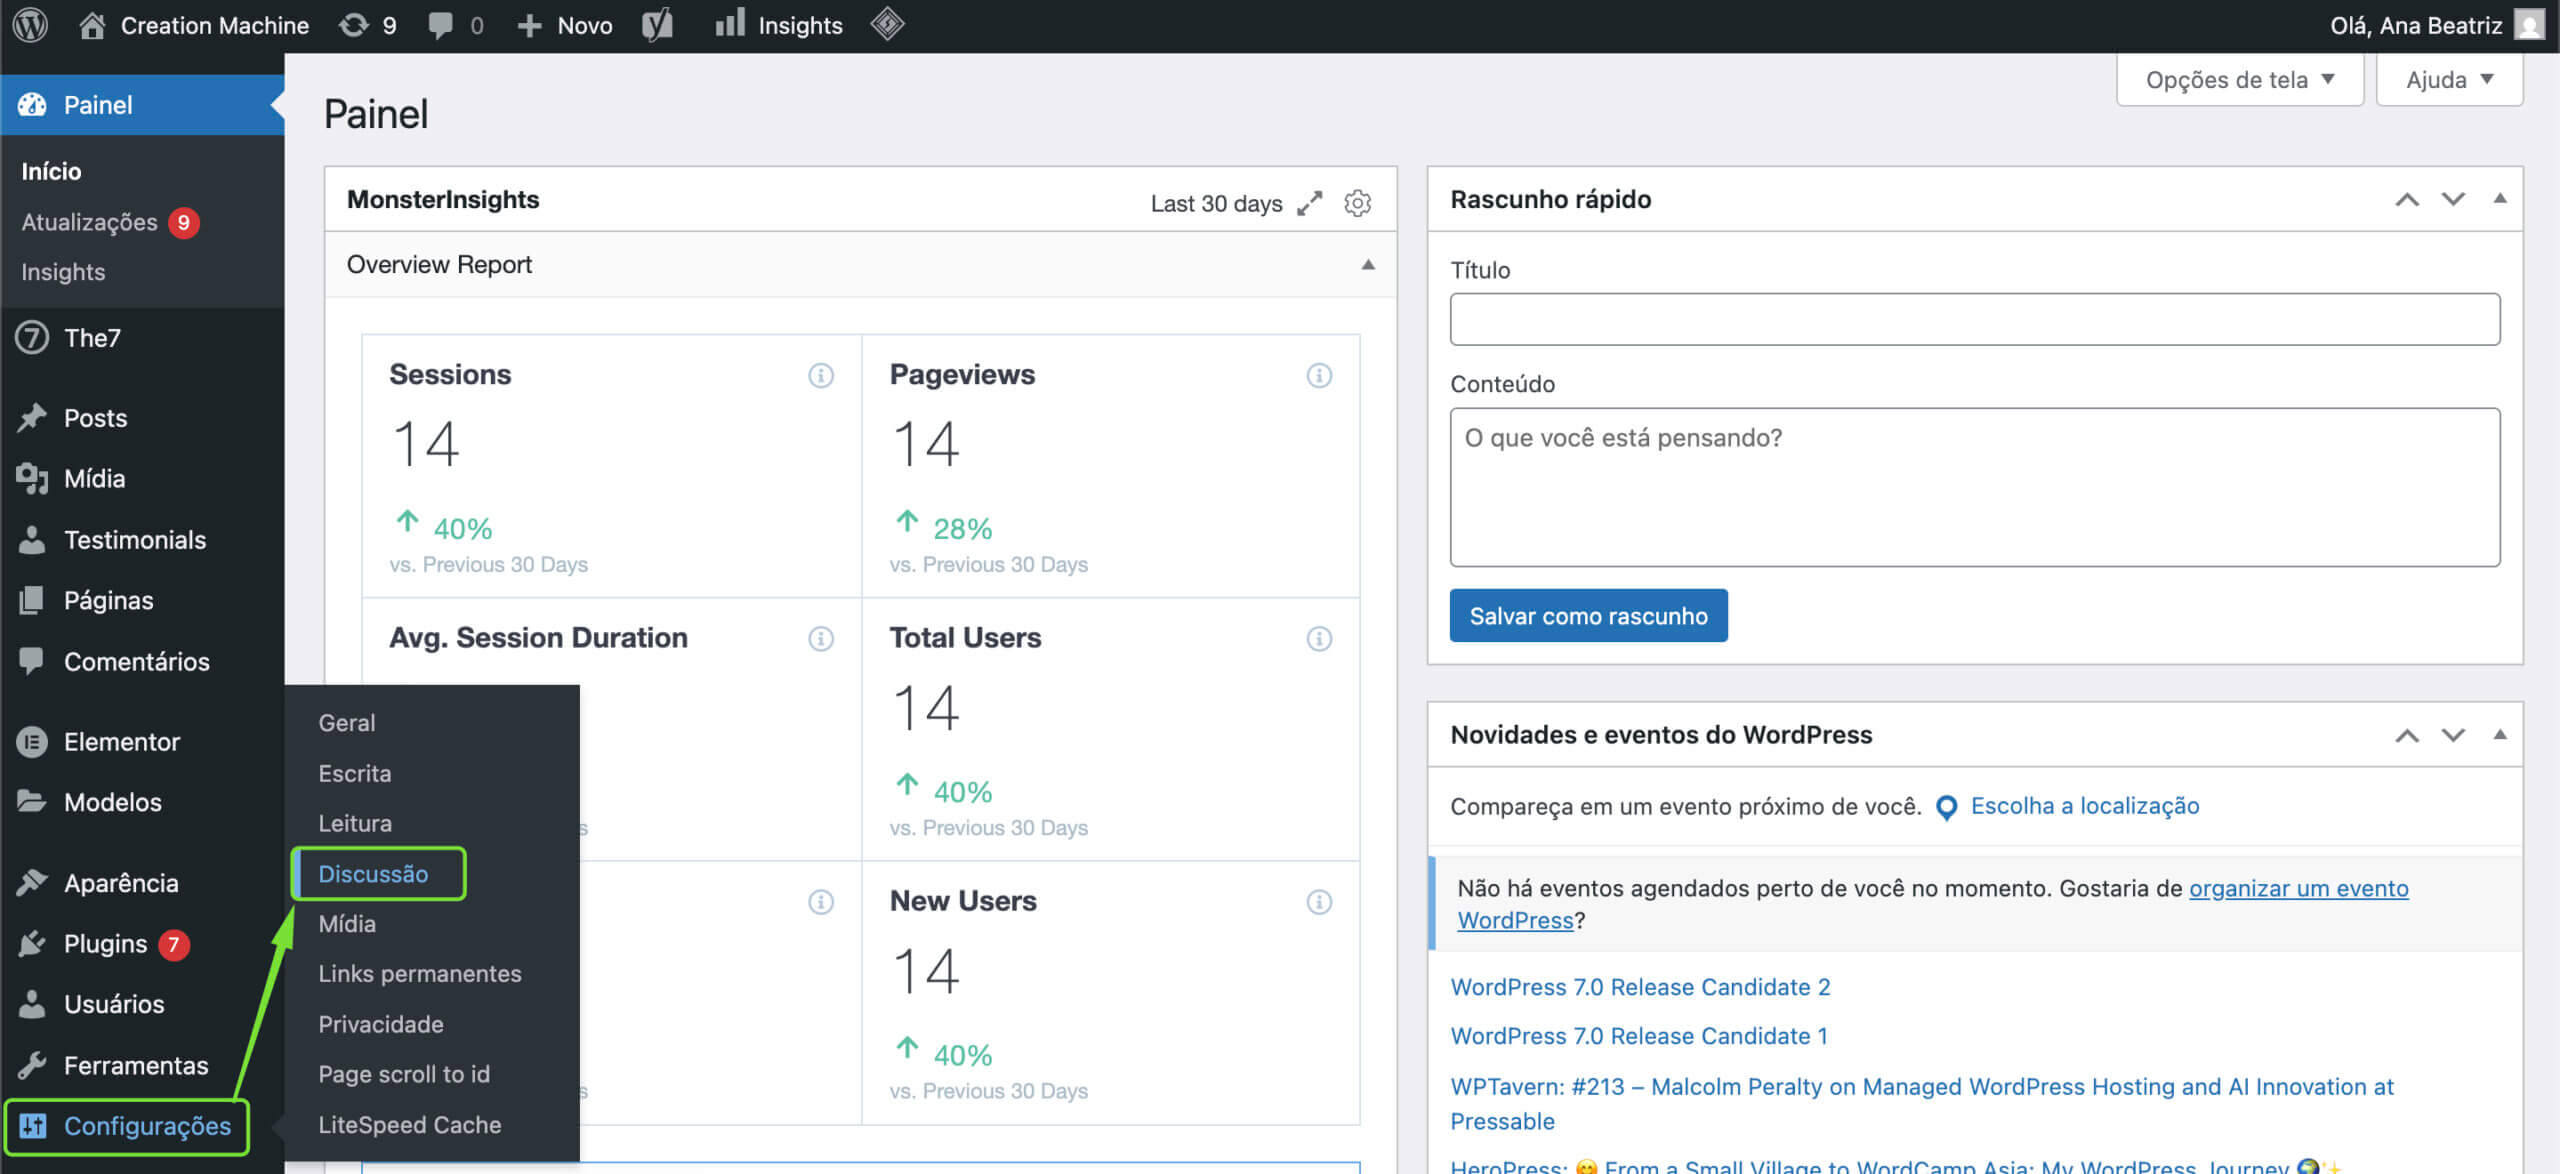Move Novidades e eventos widget up
This screenshot has width=2560, height=1174.
click(2407, 736)
